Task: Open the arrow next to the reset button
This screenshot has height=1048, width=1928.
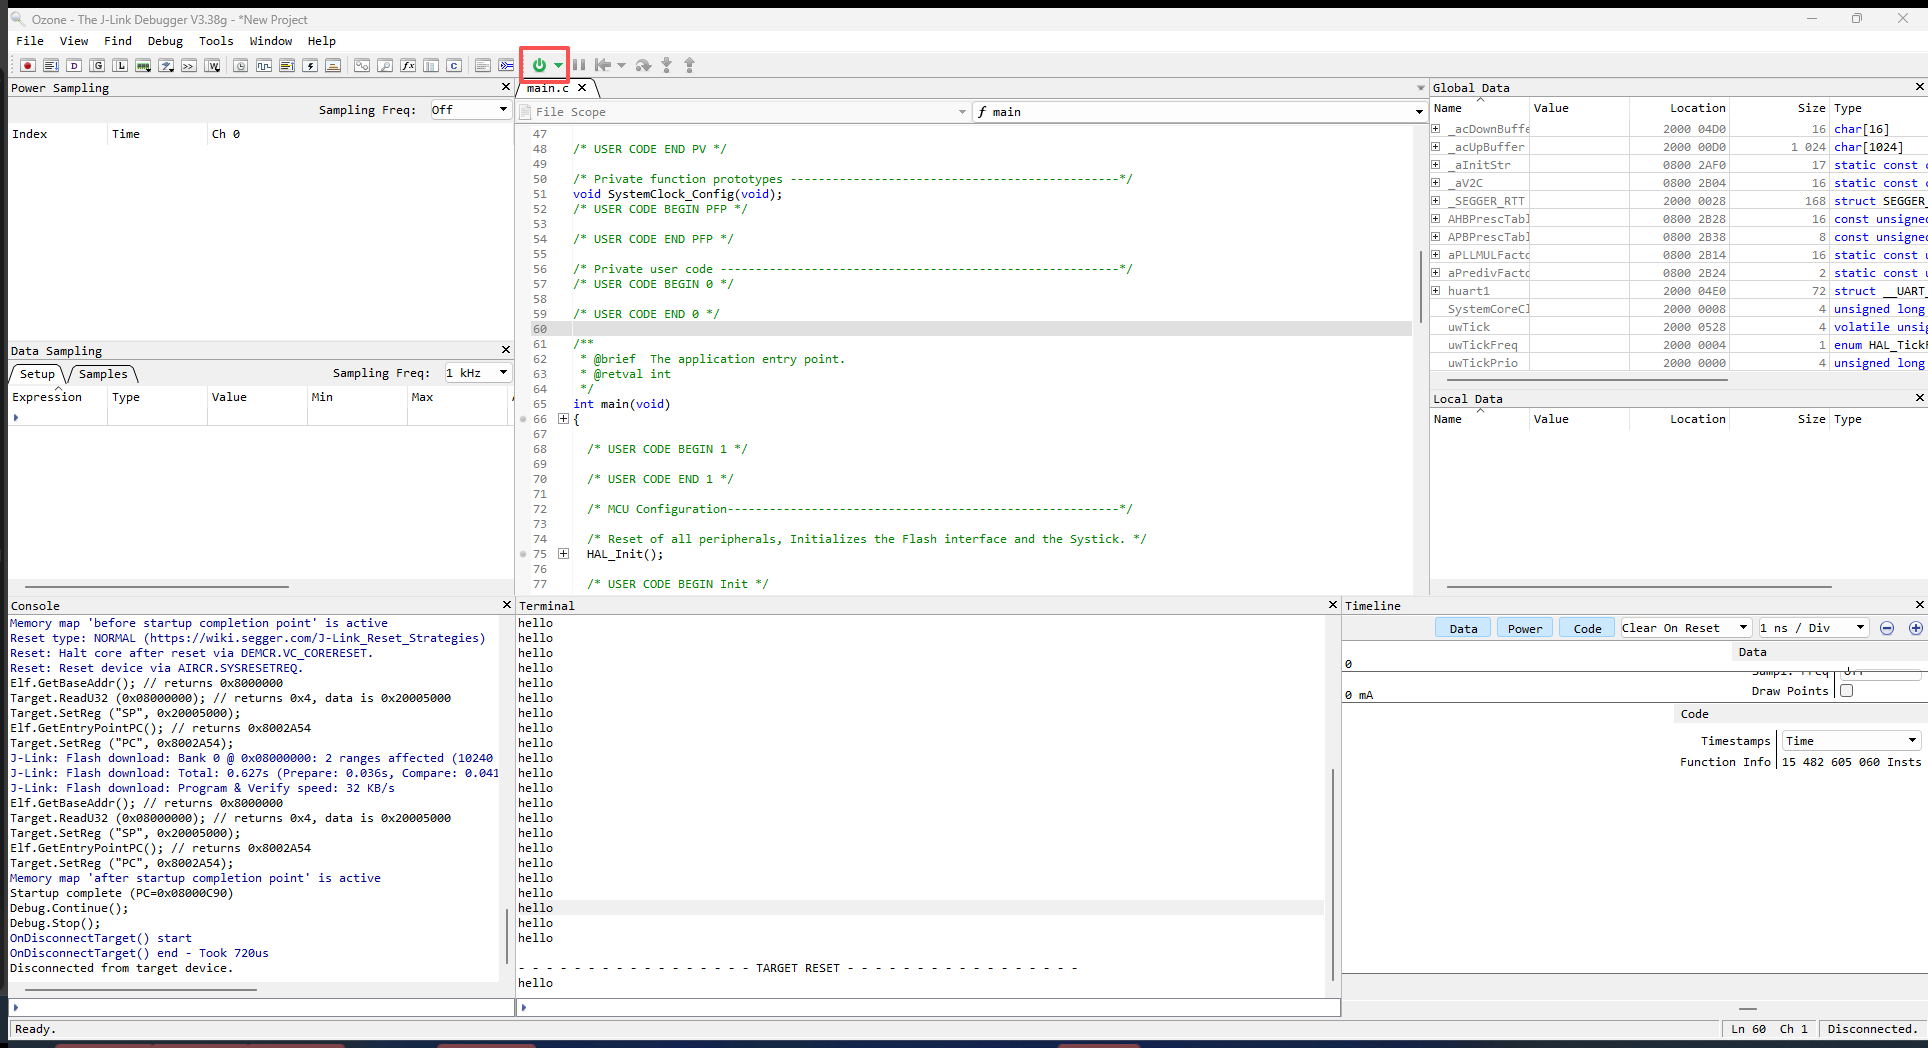Action: click(x=621, y=66)
